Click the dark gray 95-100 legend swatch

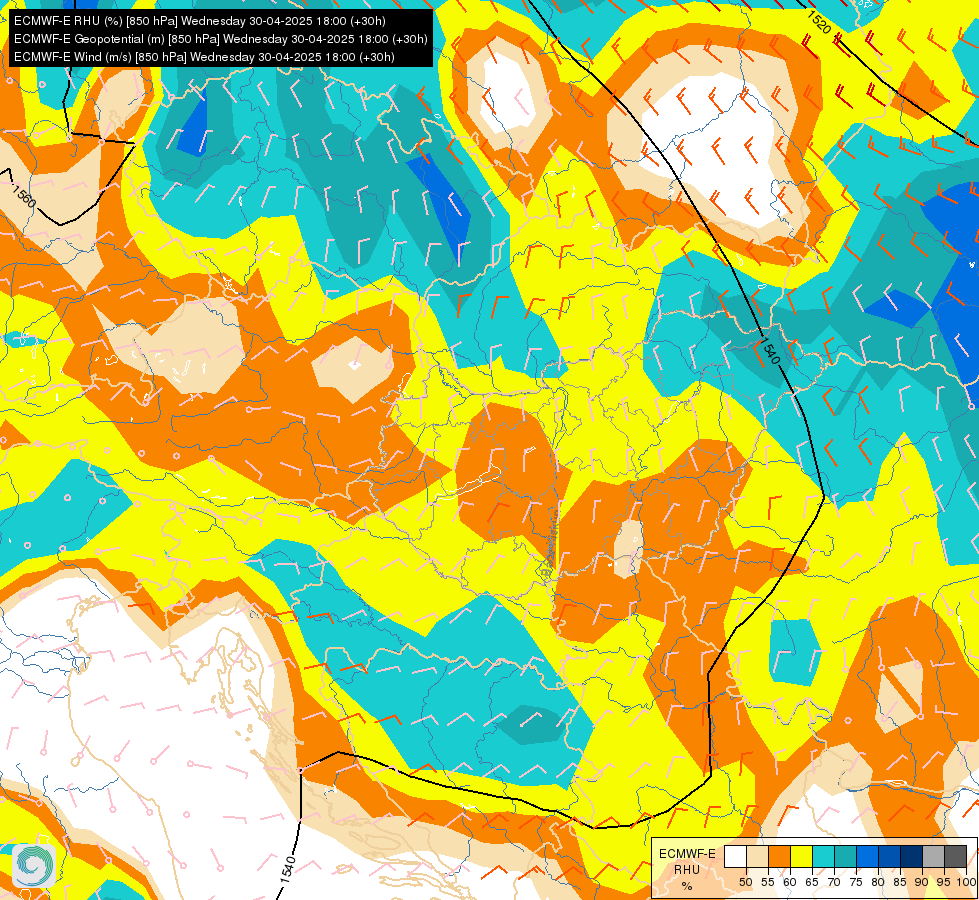click(955, 856)
